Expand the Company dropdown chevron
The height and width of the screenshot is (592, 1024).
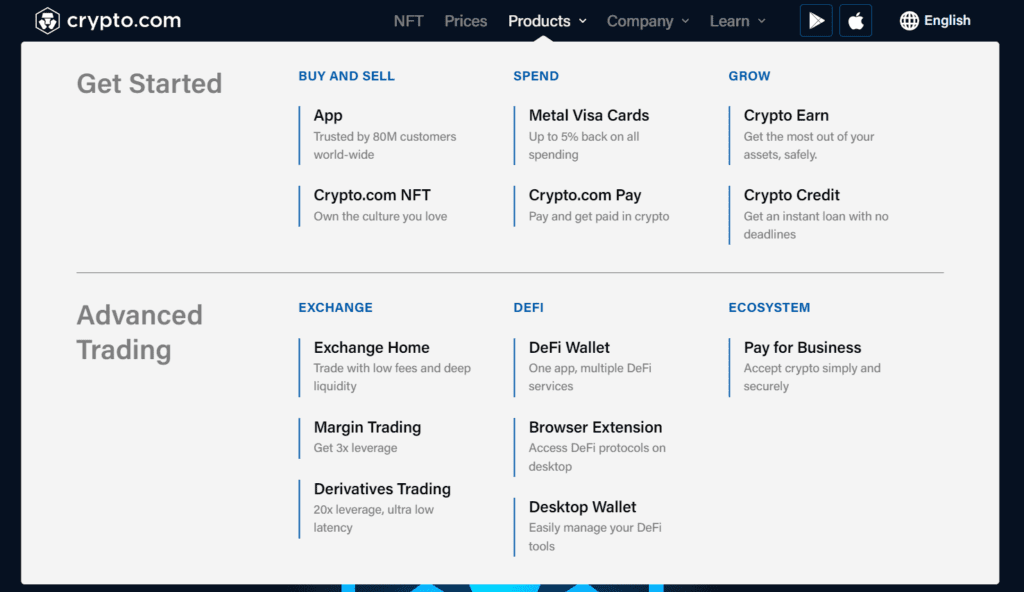coord(685,21)
